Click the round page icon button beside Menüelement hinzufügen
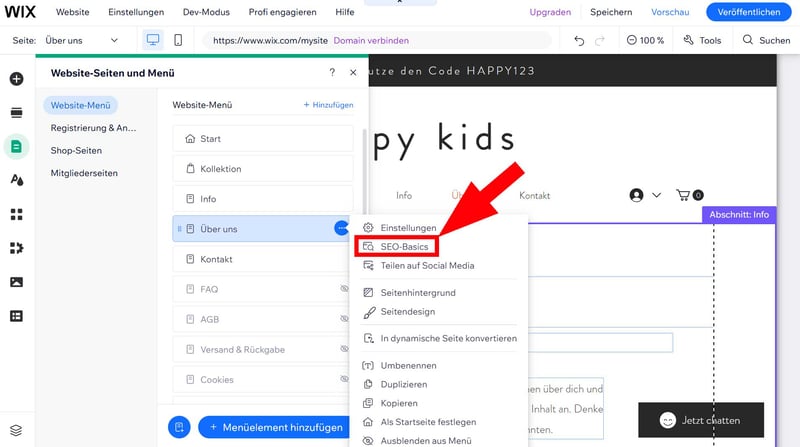The width and height of the screenshot is (800, 447). pos(179,427)
